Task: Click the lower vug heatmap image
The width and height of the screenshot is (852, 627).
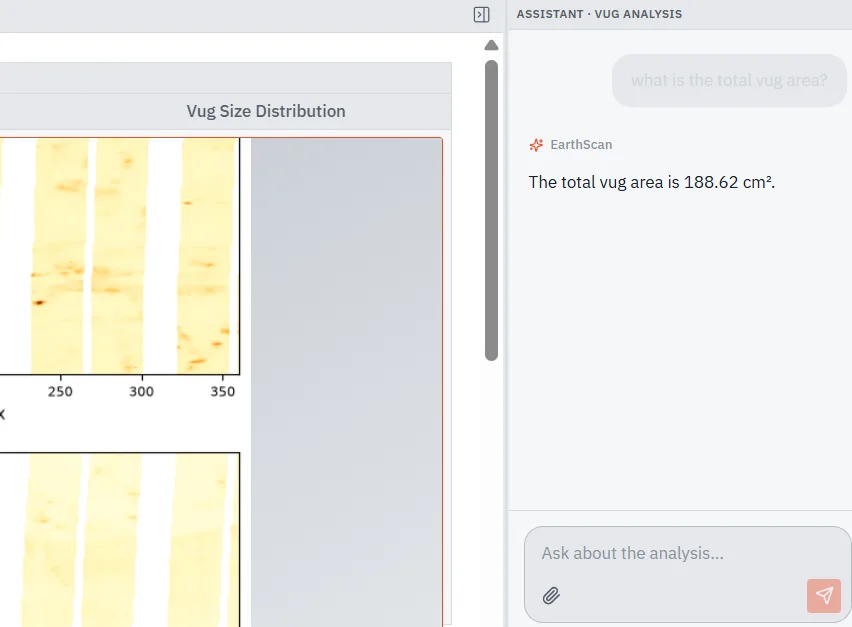Action: click(x=120, y=540)
